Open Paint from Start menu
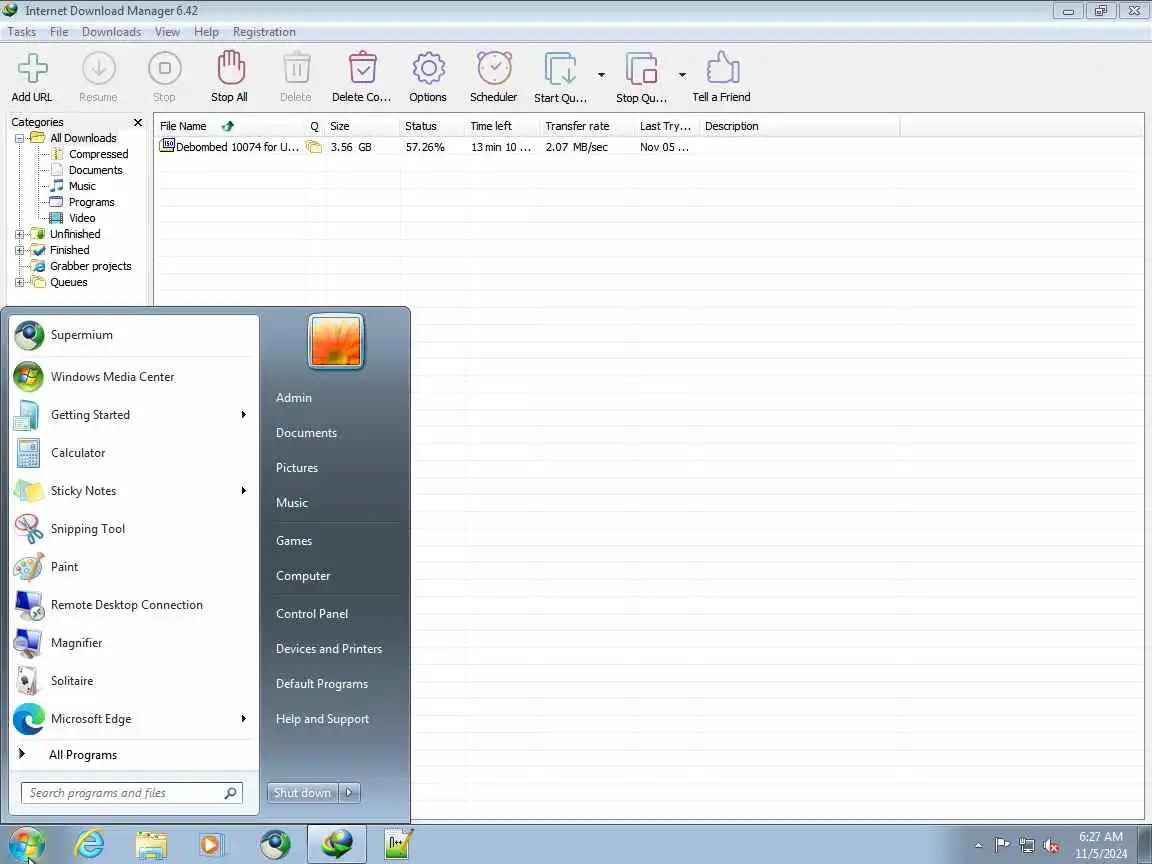Image resolution: width=1152 pixels, height=864 pixels. (x=134, y=567)
